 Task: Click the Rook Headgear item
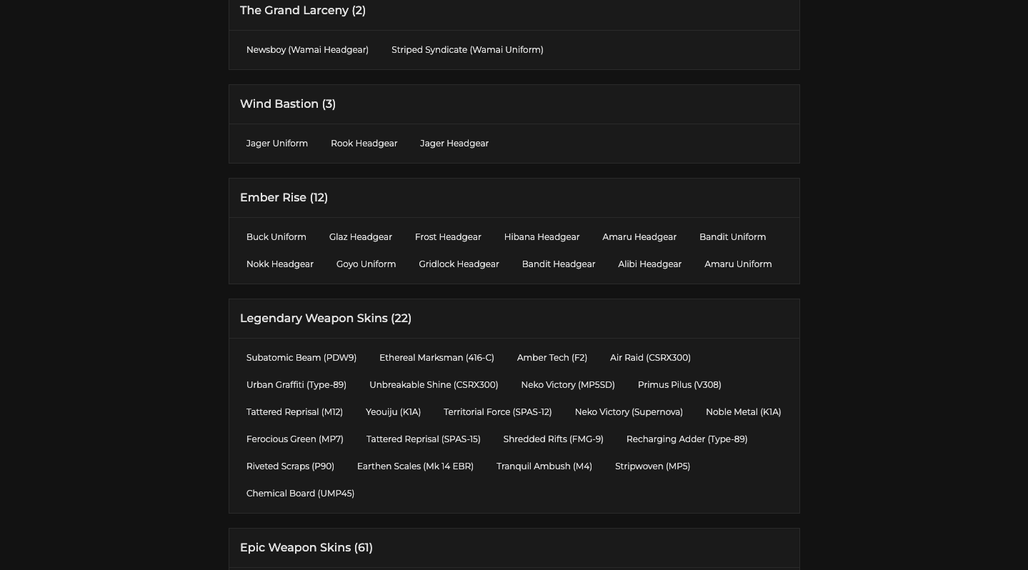(364, 144)
